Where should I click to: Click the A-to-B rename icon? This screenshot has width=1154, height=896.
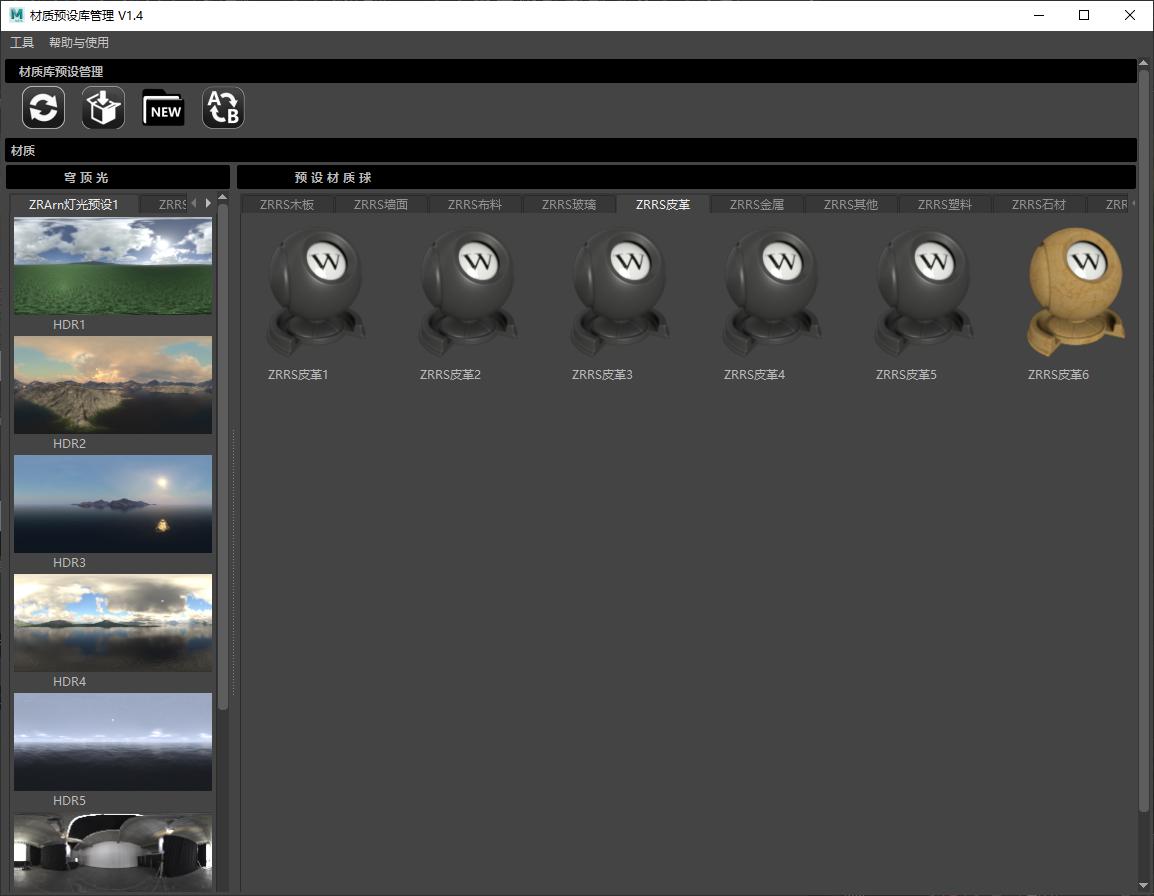(223, 108)
